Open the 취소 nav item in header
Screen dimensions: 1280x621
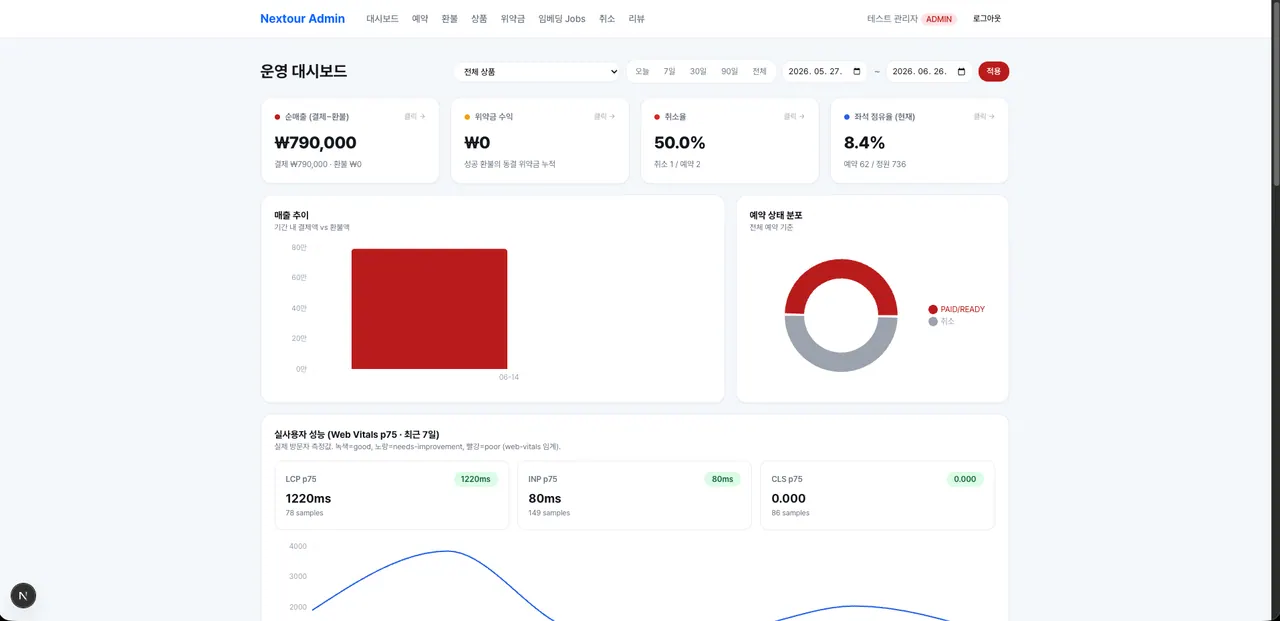click(x=607, y=19)
